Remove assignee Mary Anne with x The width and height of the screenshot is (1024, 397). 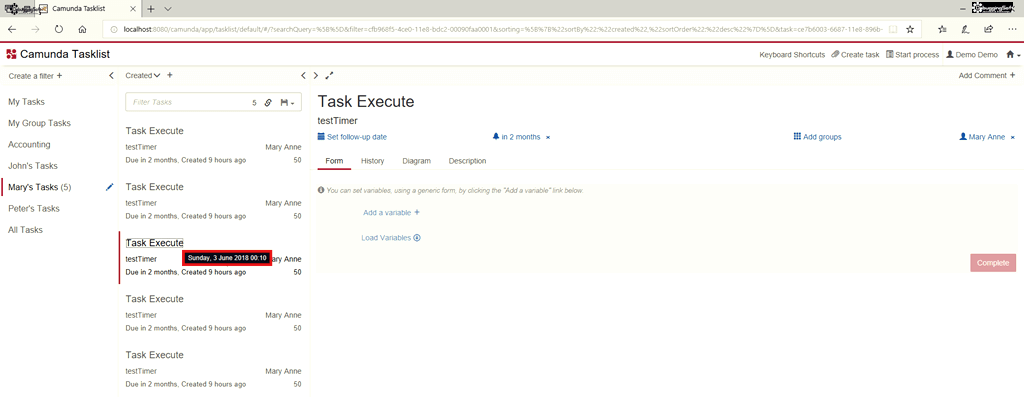coord(1012,137)
